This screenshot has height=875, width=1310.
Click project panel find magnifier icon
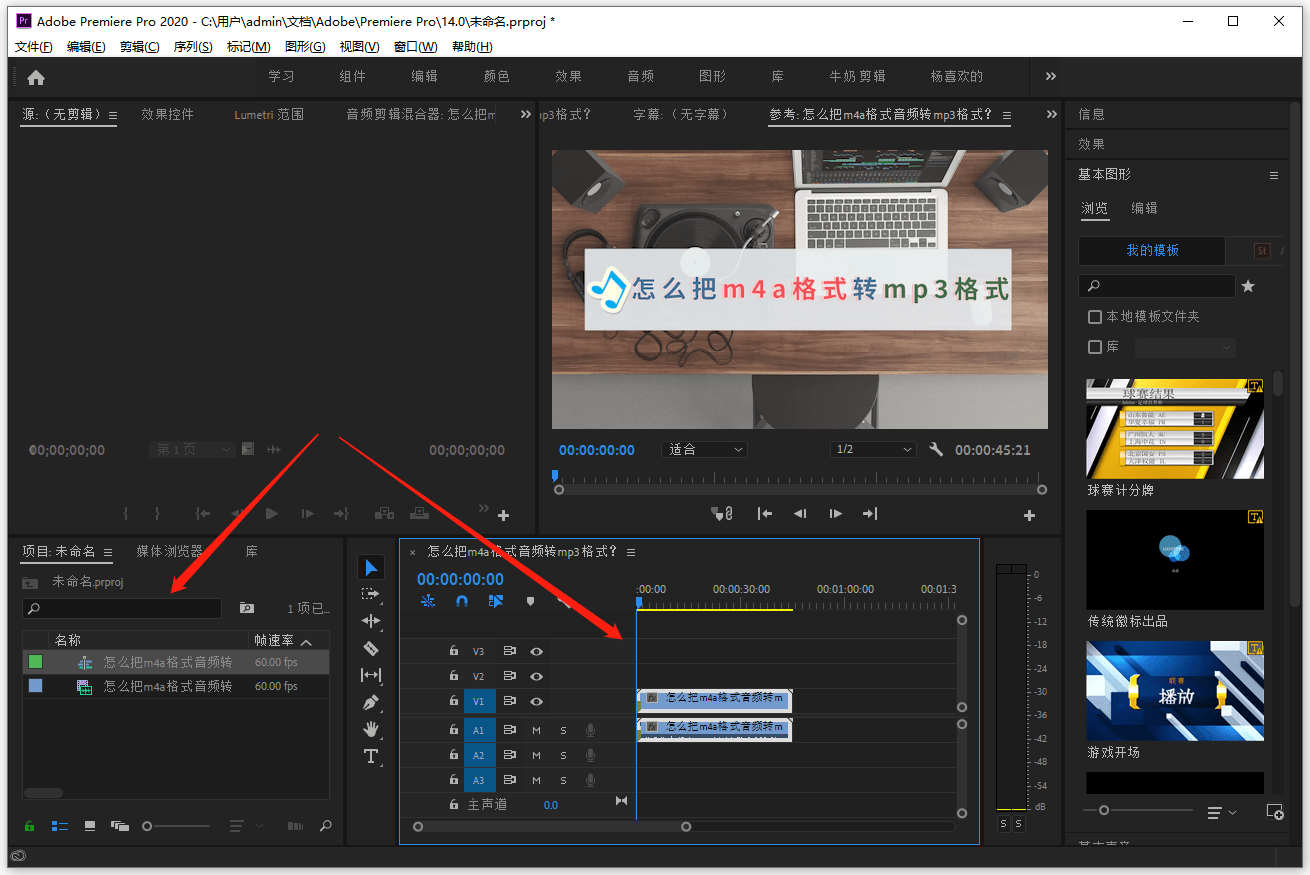[325, 826]
